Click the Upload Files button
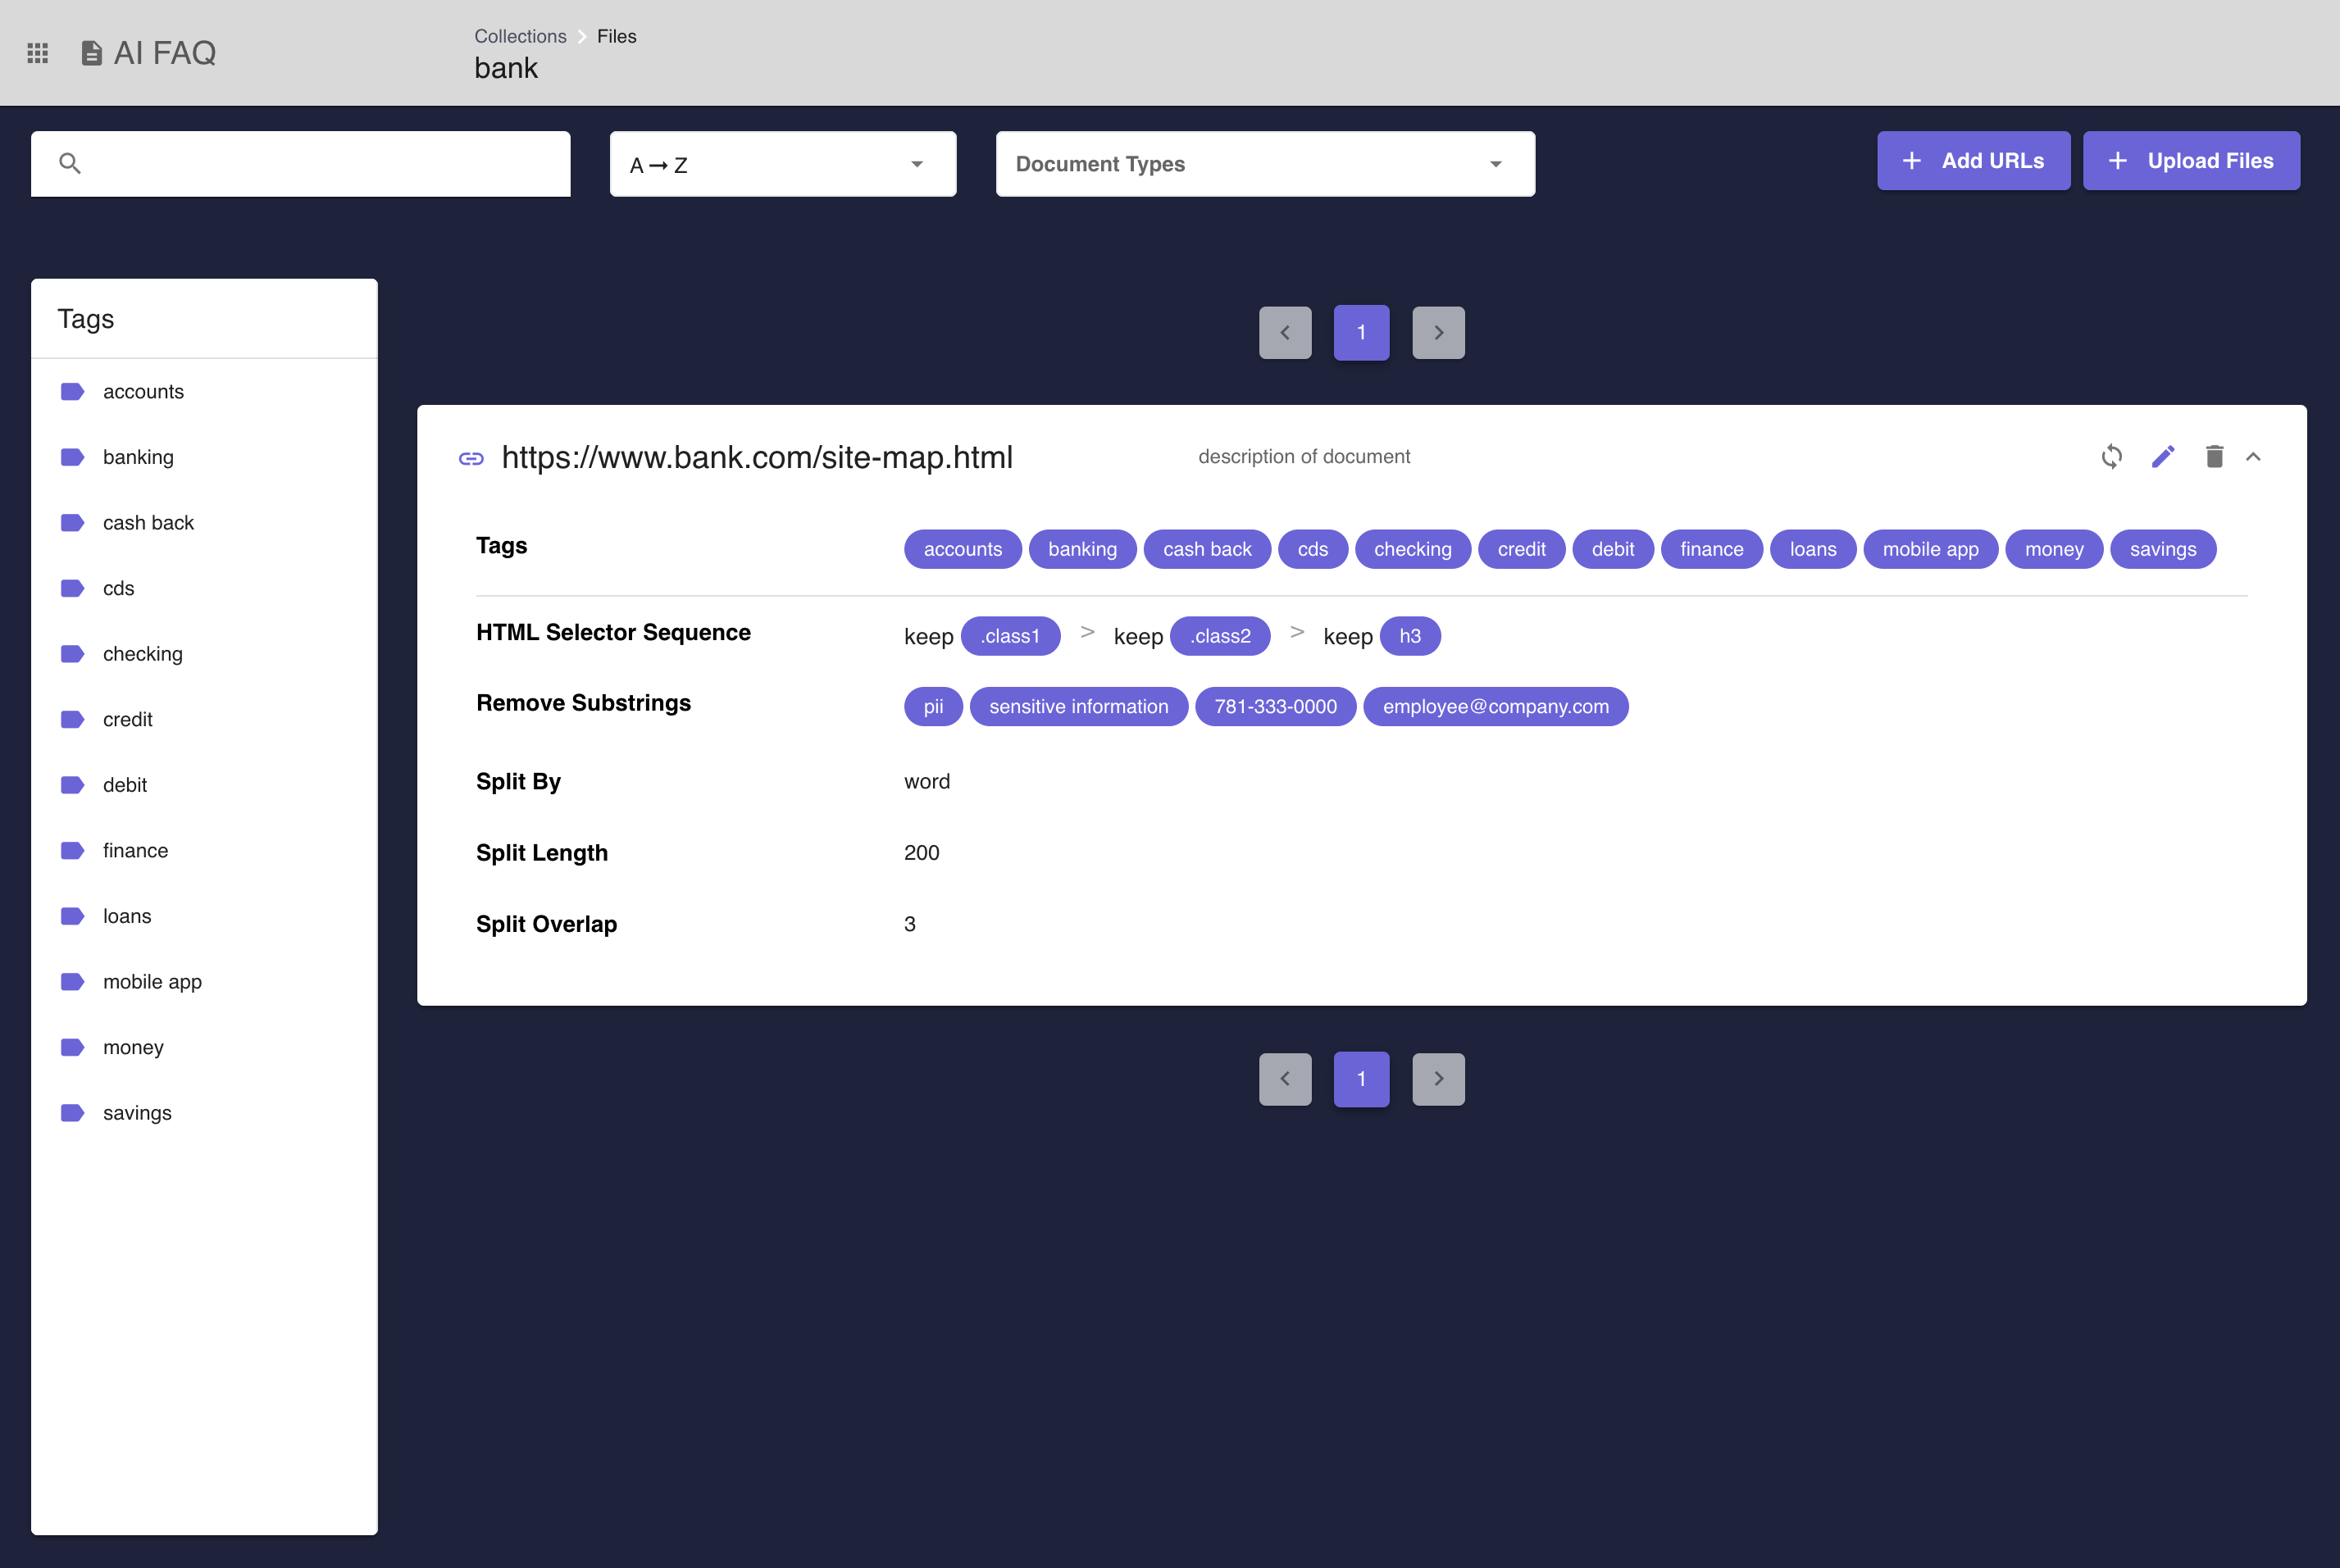This screenshot has width=2340, height=1568. point(2191,160)
